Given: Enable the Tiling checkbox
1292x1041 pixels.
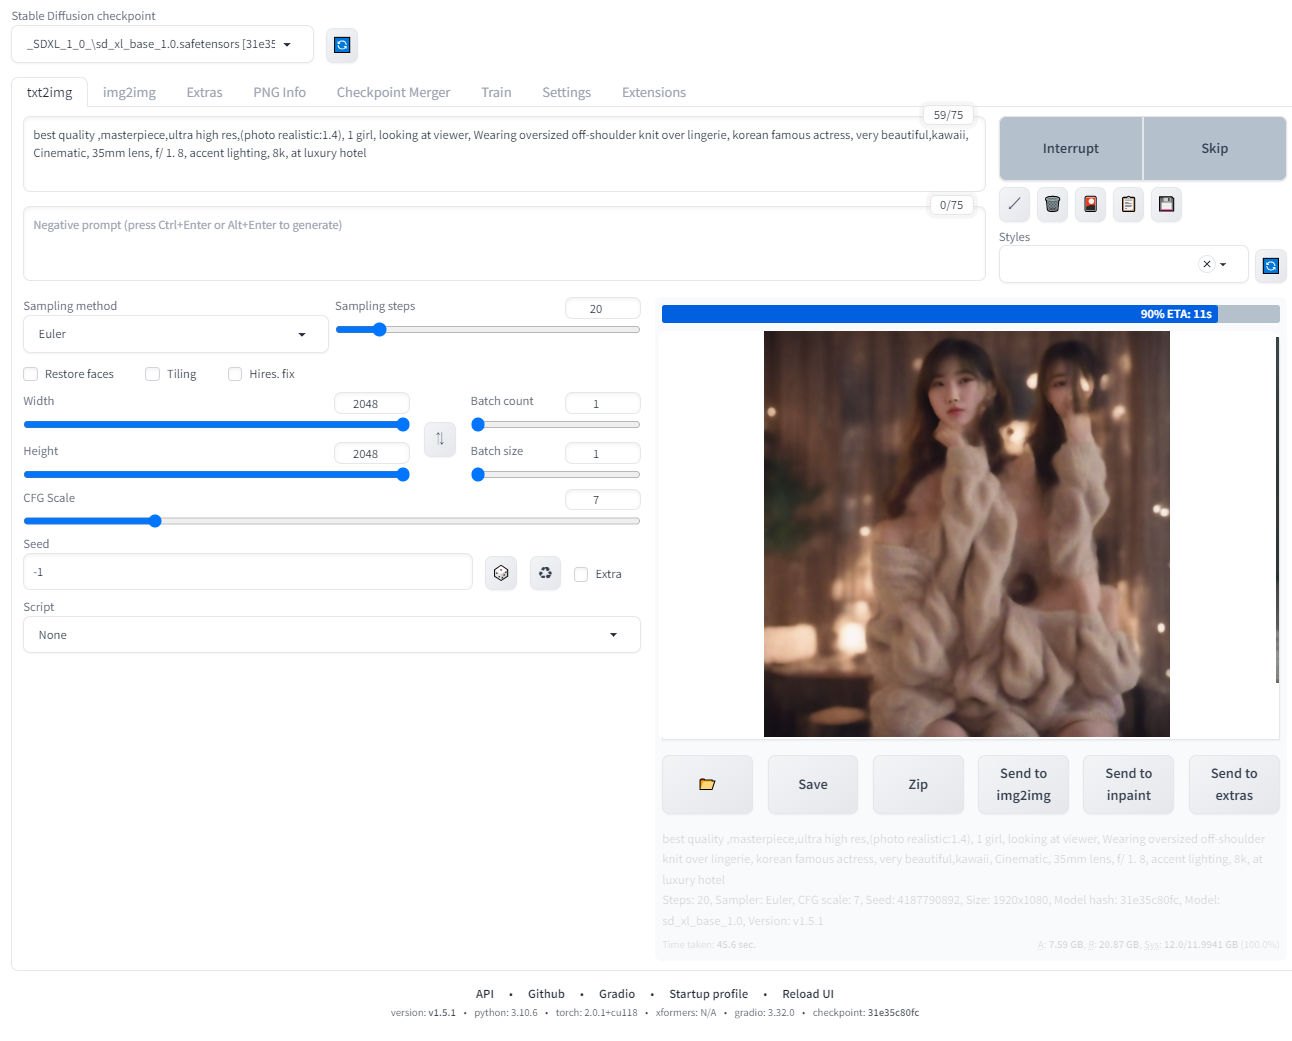Looking at the screenshot, I should click(153, 374).
